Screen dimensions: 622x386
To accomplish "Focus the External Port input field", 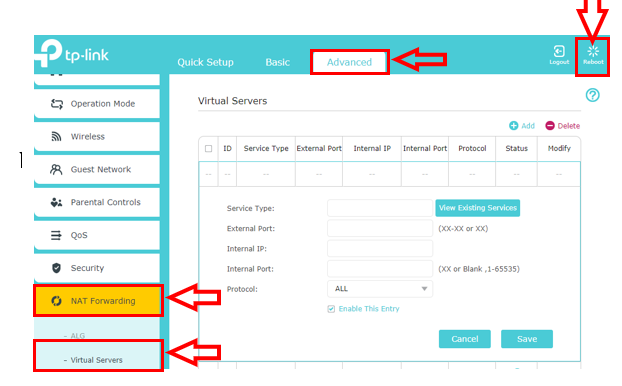I will coord(380,229).
